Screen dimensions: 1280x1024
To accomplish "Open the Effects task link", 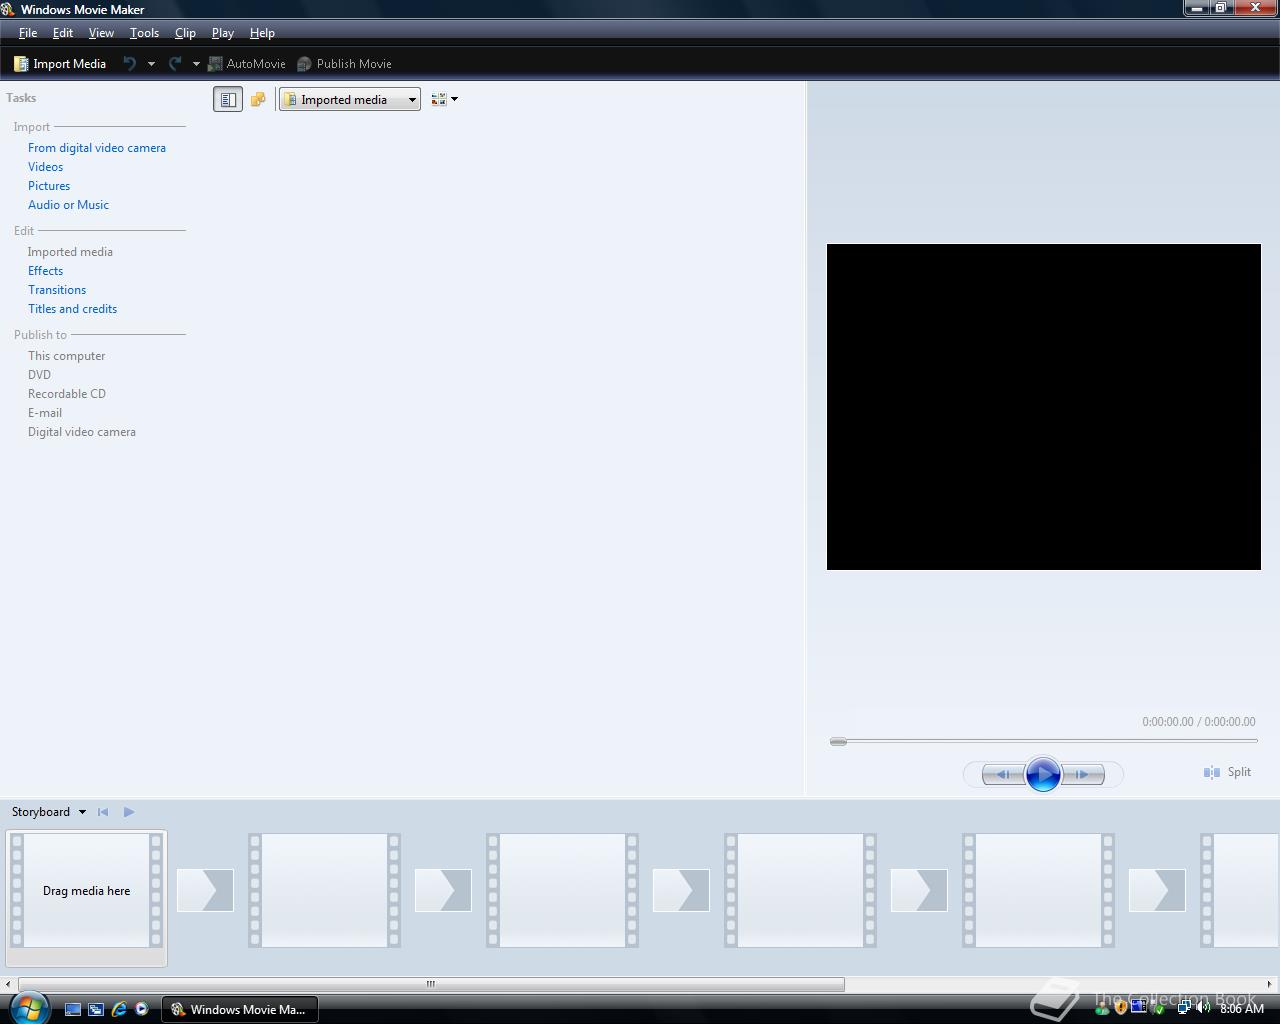I will tap(45, 271).
